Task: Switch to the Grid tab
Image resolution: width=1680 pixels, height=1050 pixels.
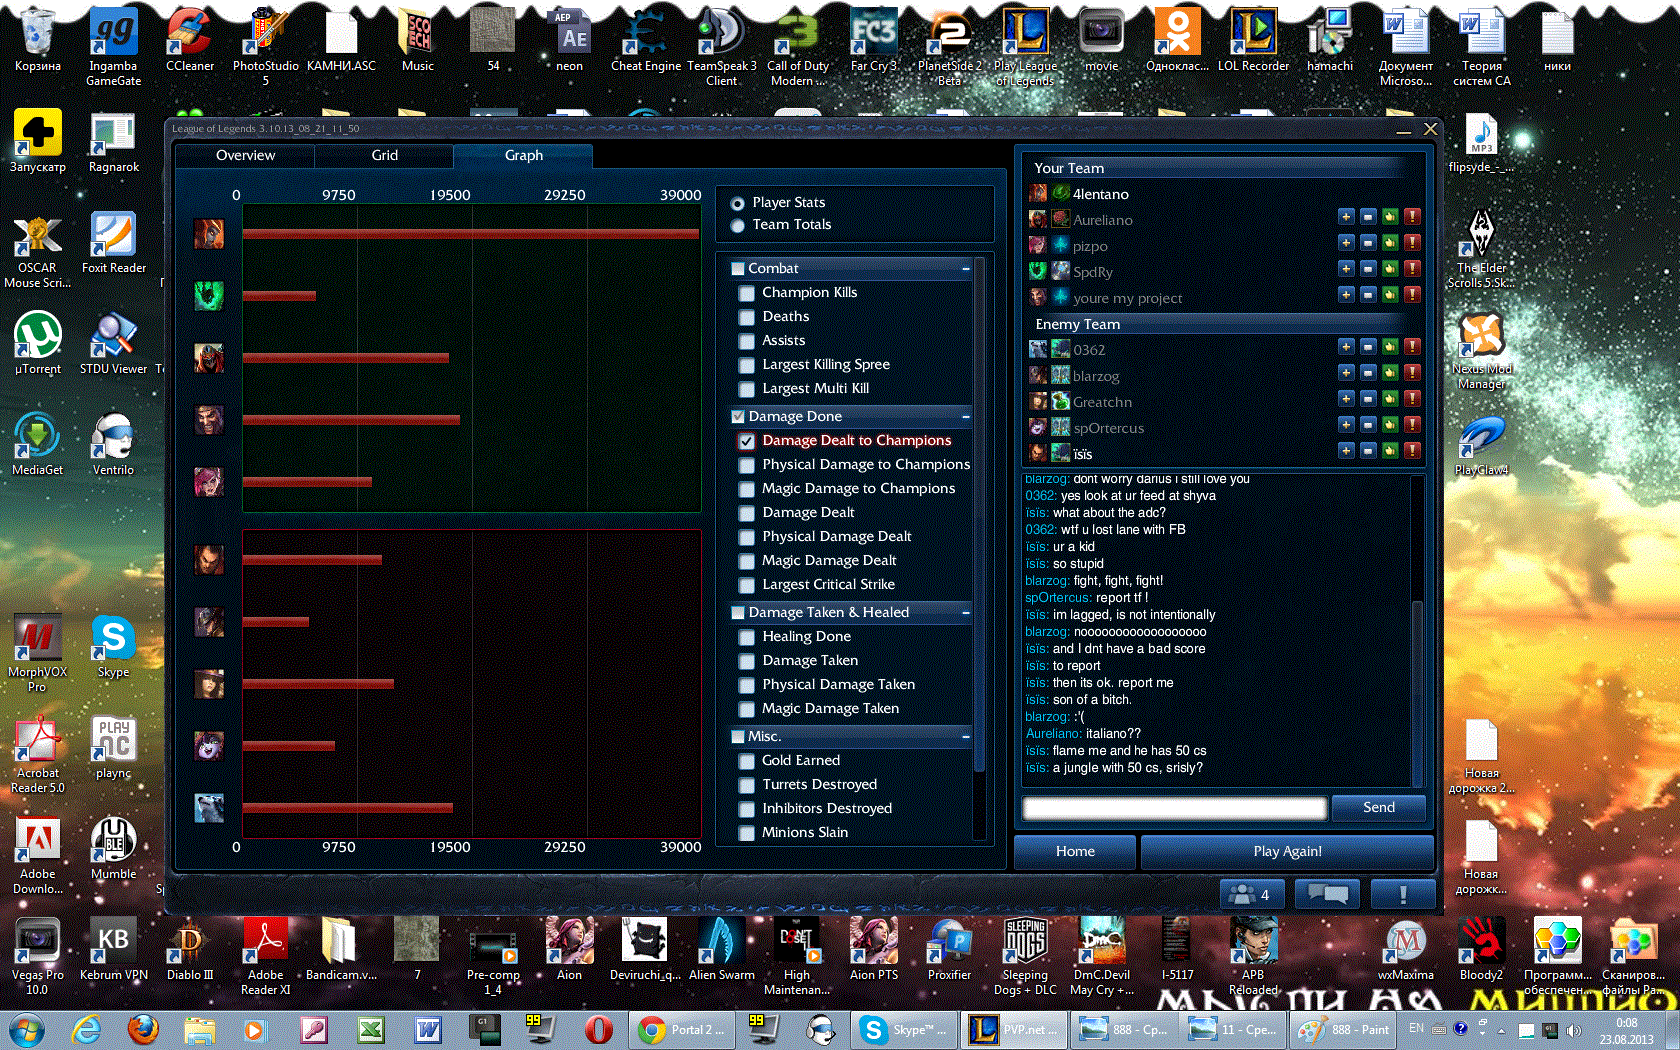Action: coord(384,156)
